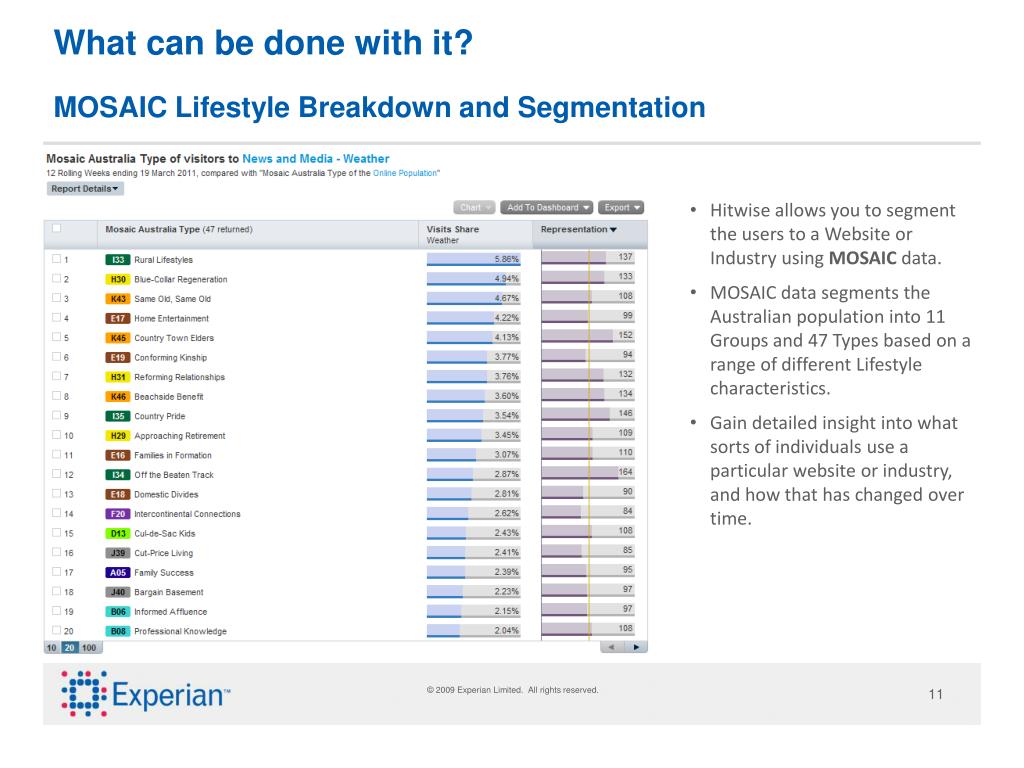The height and width of the screenshot is (768, 1024).
Task: Click the H29 Approaching Retirement badge
Action: (x=118, y=436)
